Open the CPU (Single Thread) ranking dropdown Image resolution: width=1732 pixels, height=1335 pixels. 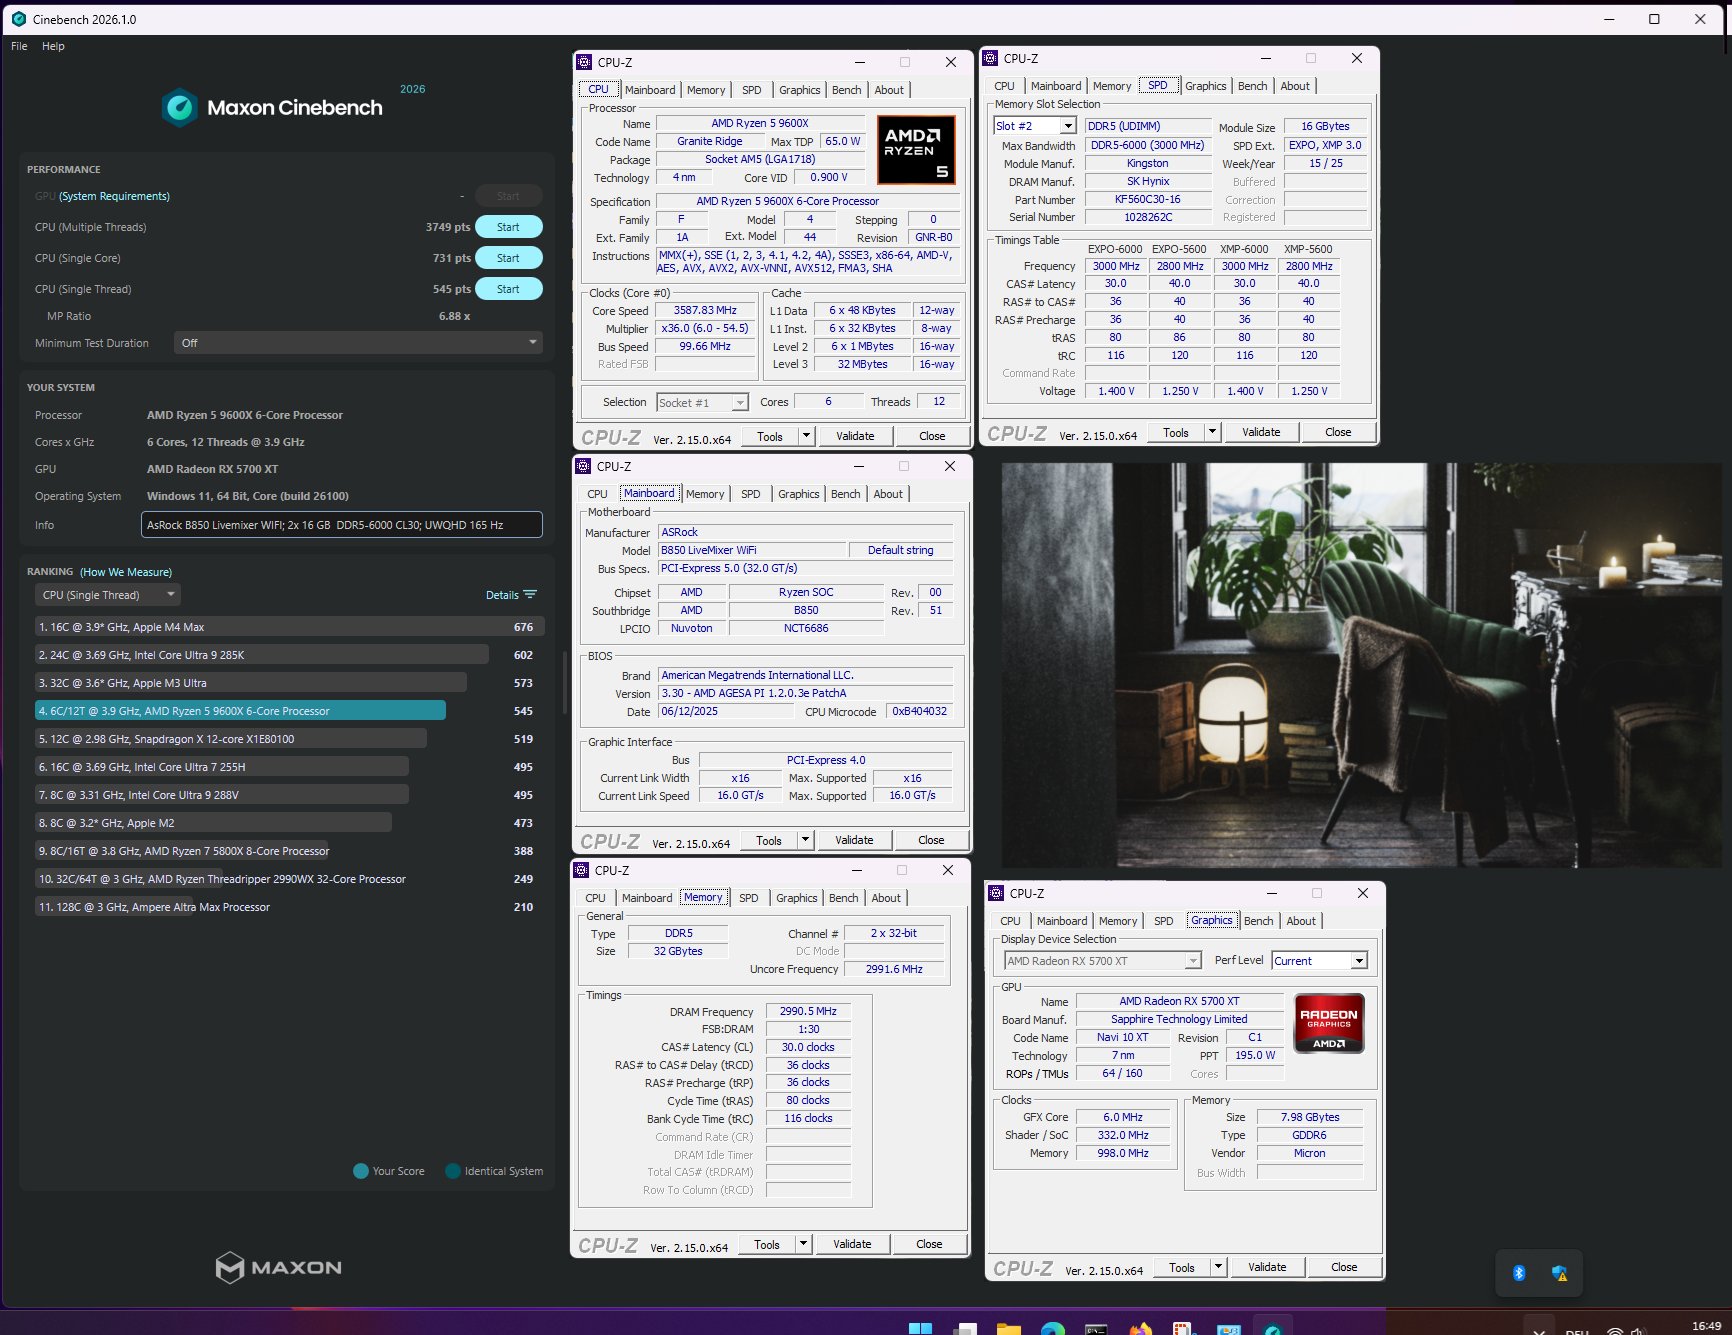(107, 595)
